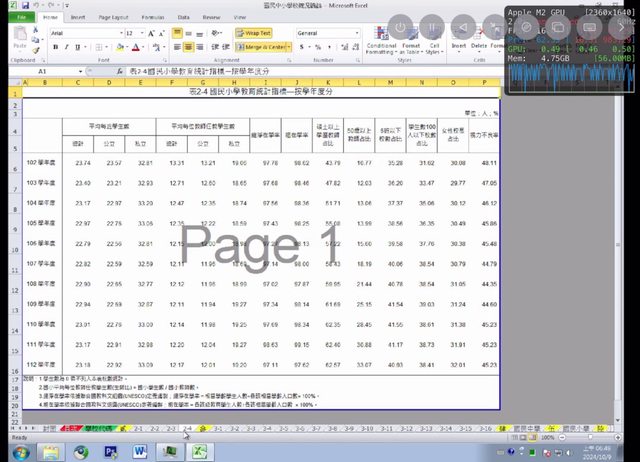Switch to the Page Layout ribbon tab
Image resolution: width=640 pixels, height=462 pixels.
coord(112,18)
